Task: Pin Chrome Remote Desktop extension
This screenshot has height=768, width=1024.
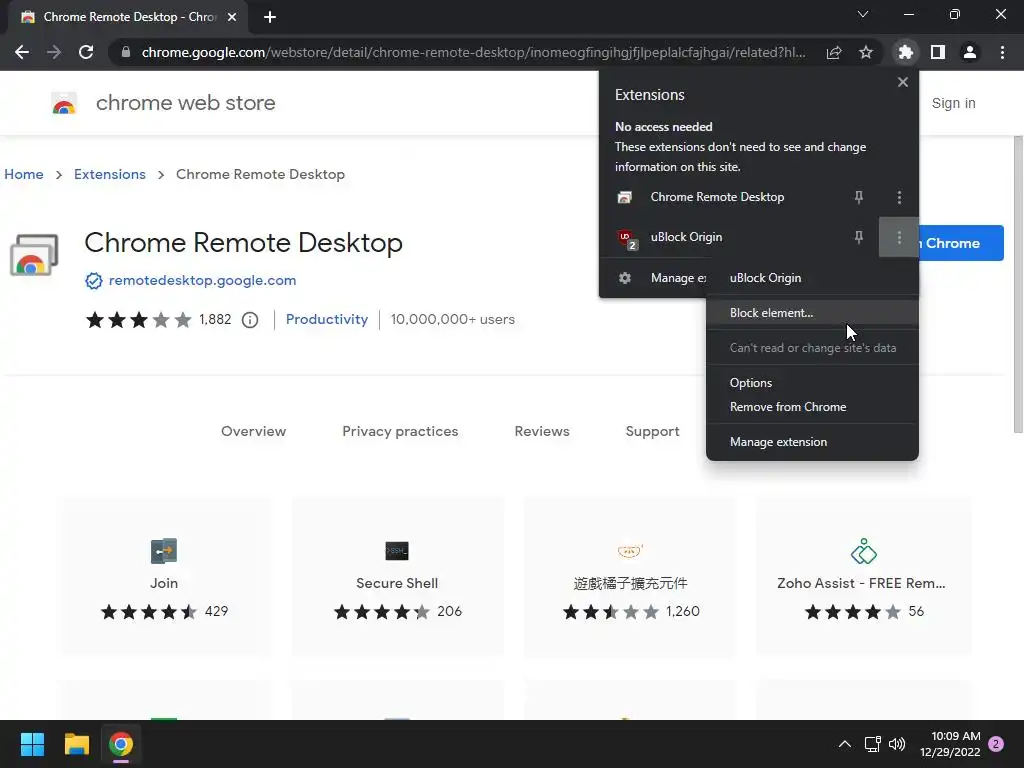Action: click(859, 197)
